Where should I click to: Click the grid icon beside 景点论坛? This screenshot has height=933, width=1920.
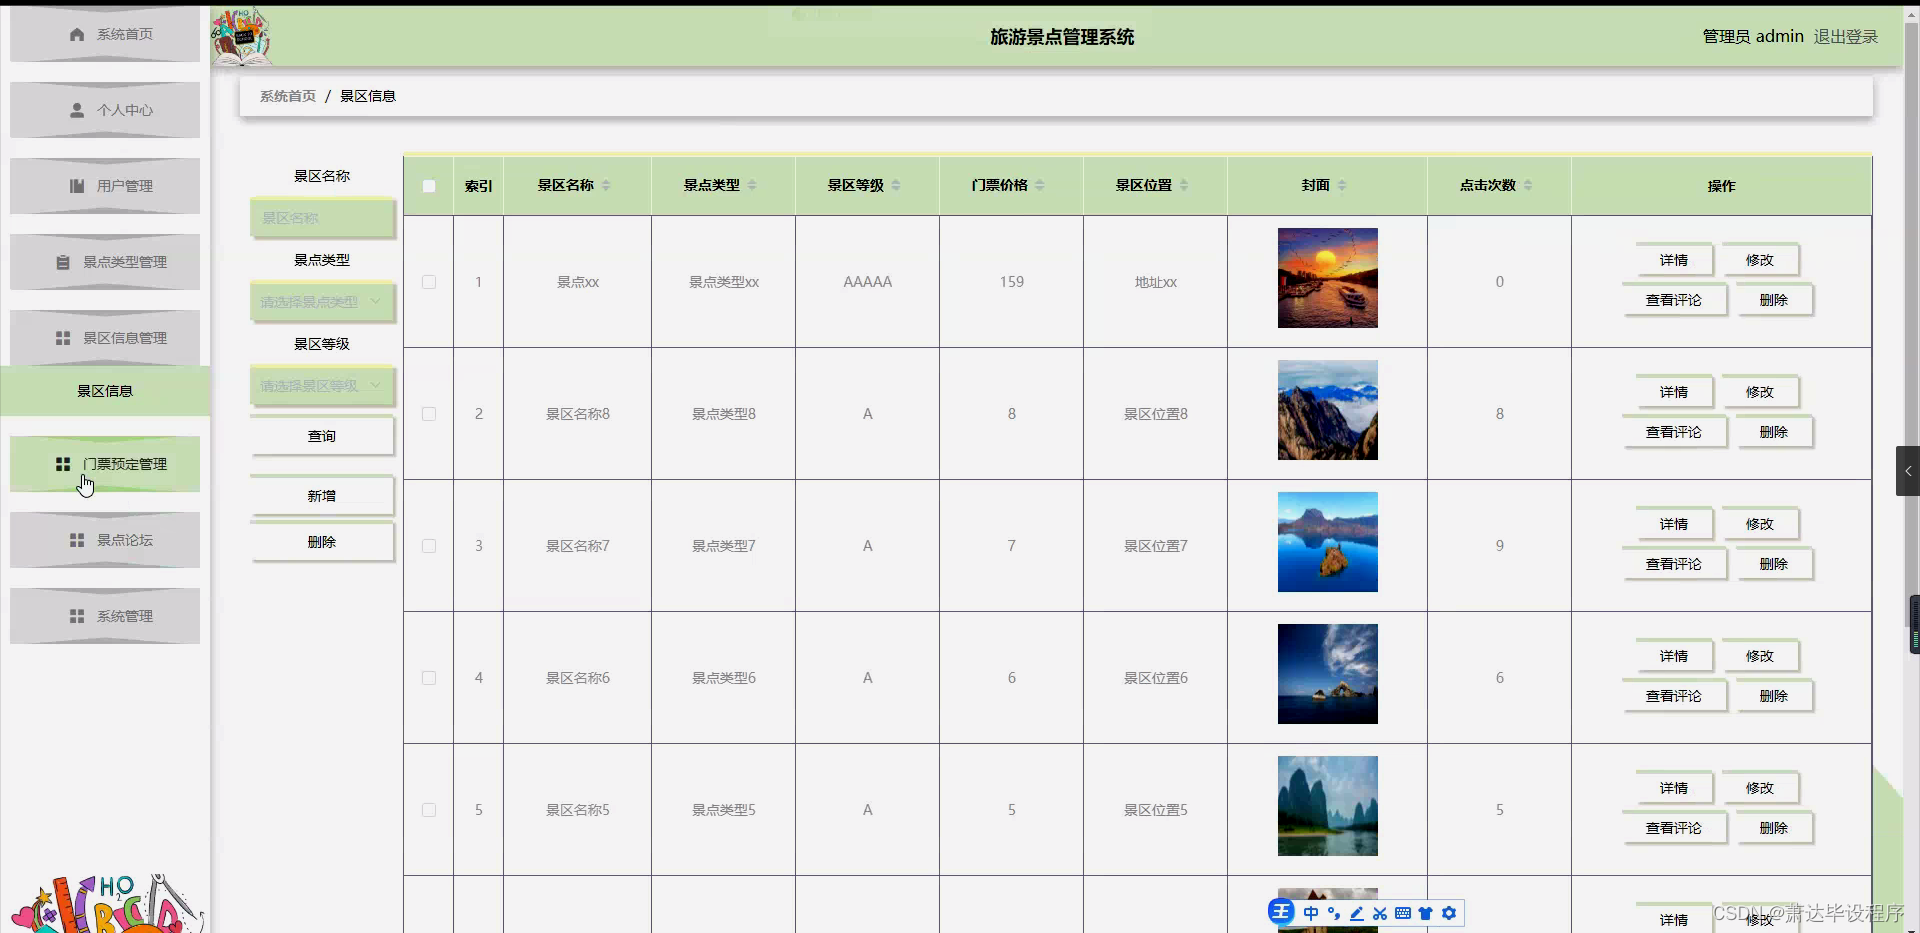77,540
